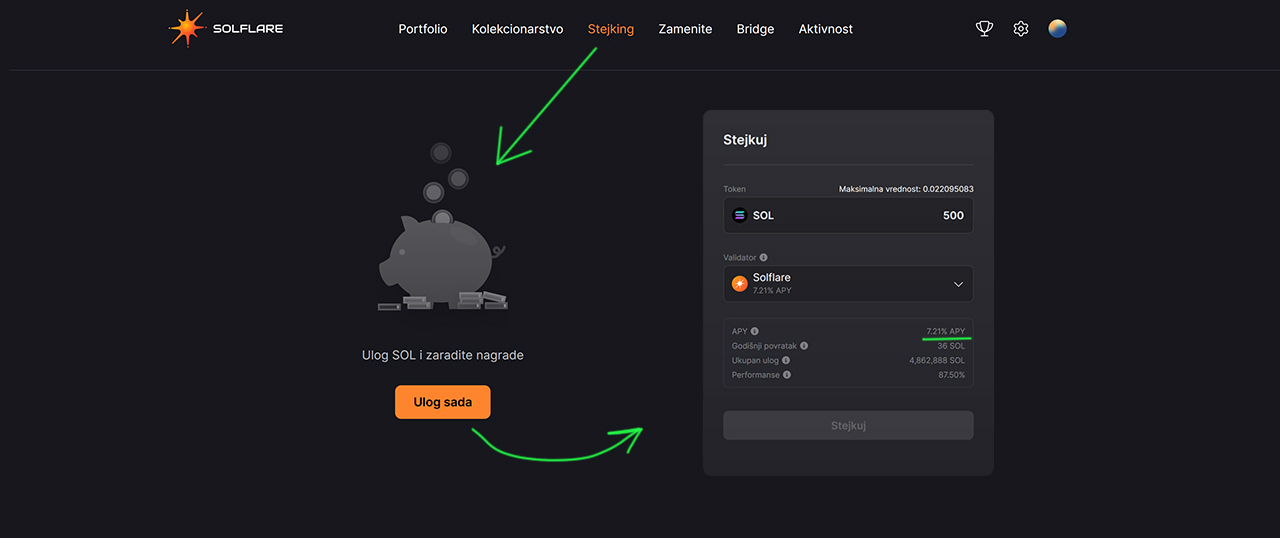Open the settings gear icon

1020,29
